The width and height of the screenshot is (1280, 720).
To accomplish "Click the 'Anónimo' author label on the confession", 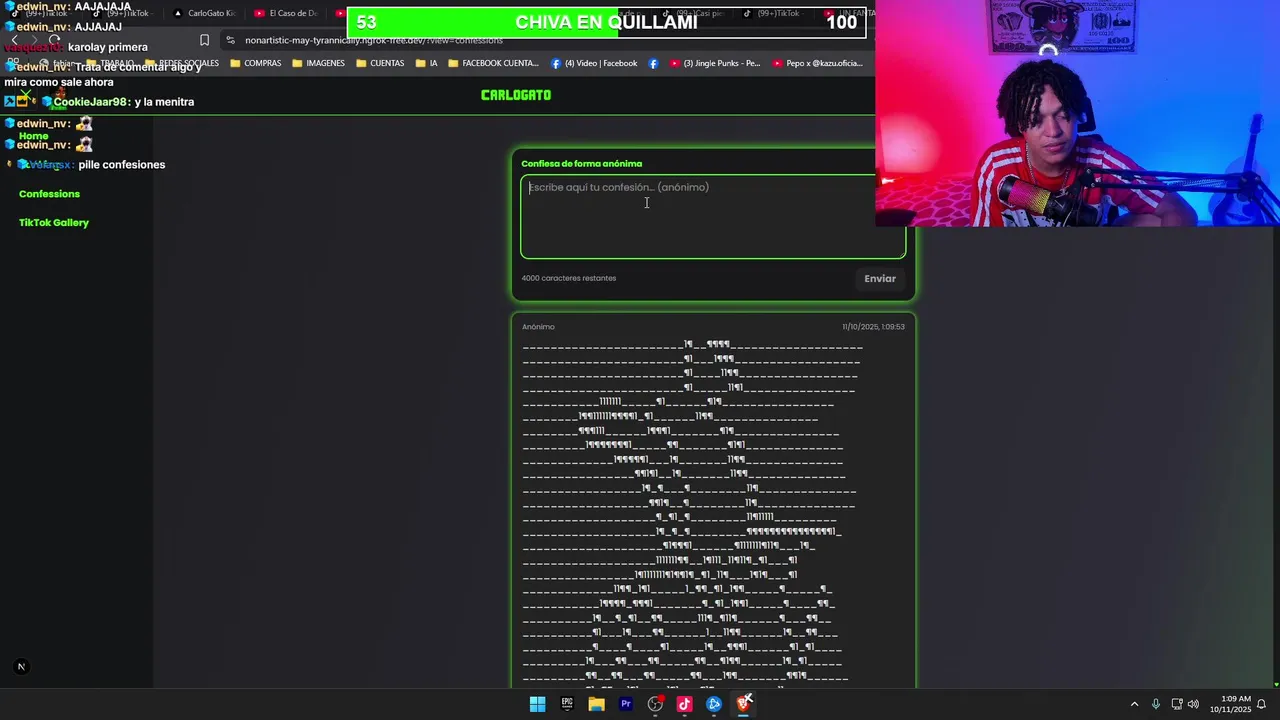I will click(x=538, y=327).
